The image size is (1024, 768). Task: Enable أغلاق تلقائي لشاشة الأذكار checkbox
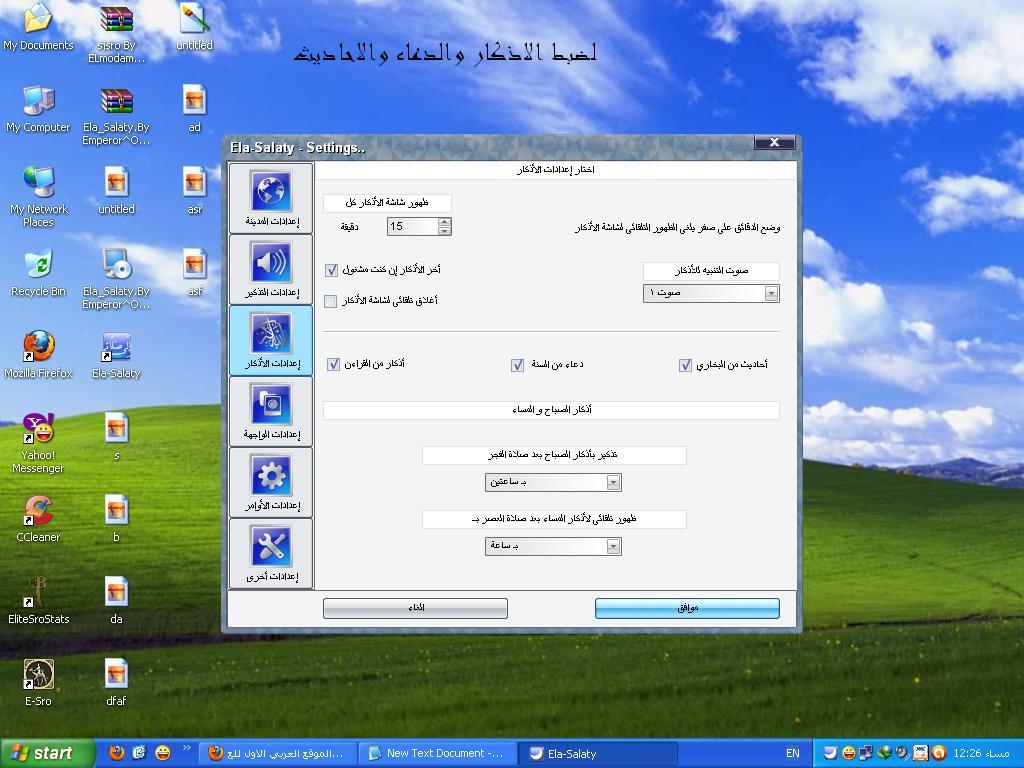(x=331, y=301)
